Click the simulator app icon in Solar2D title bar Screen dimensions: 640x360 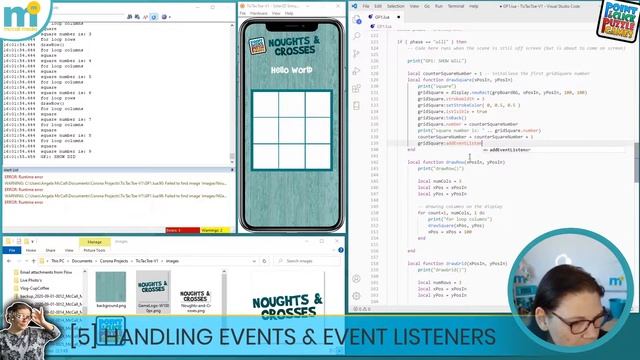click(x=242, y=6)
